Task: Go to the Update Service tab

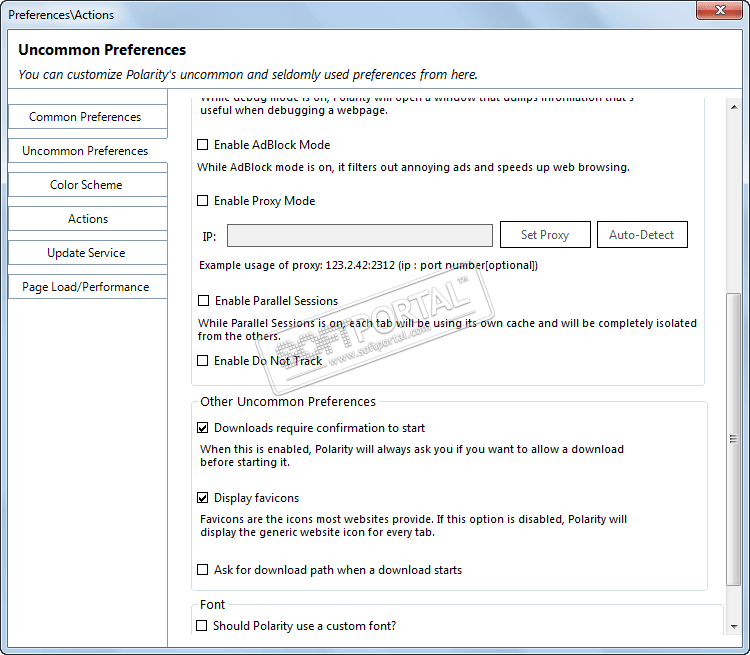Action: (88, 253)
